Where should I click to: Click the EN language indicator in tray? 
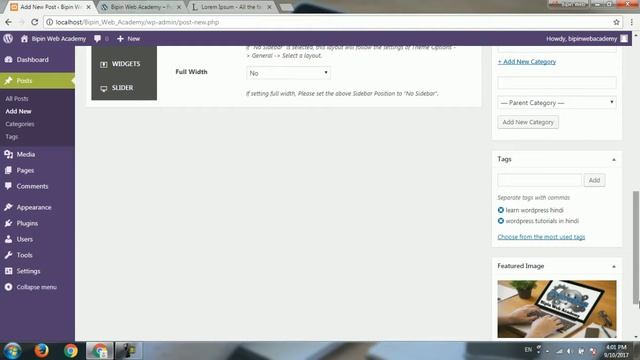point(528,350)
